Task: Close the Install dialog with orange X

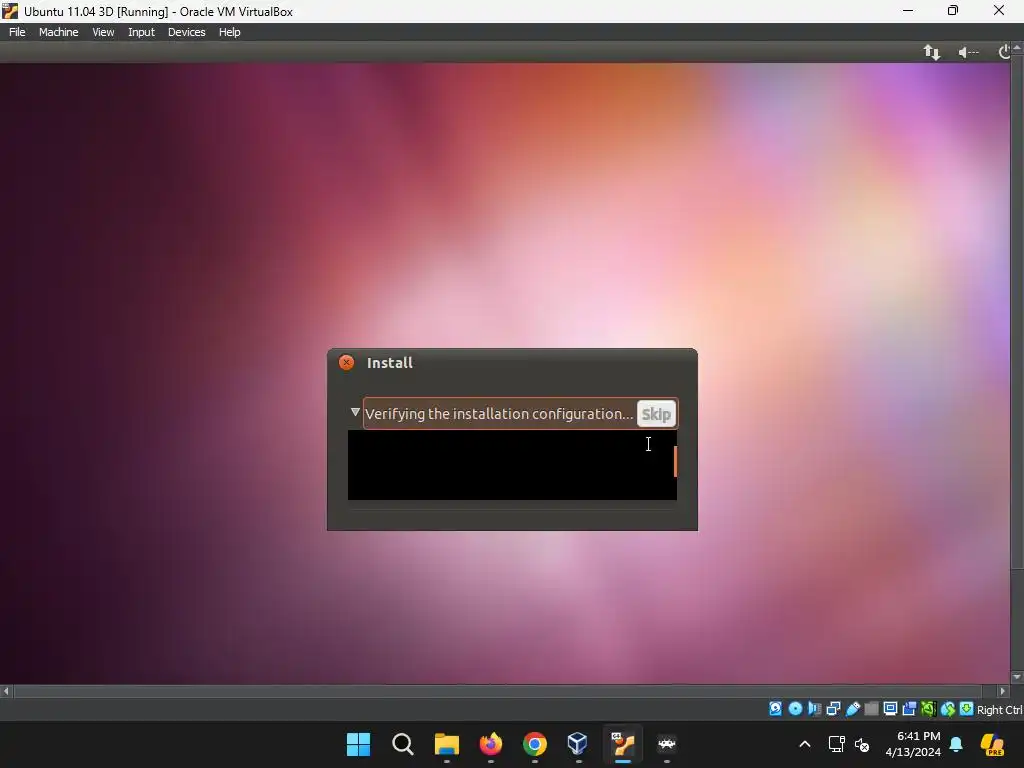Action: (x=346, y=362)
